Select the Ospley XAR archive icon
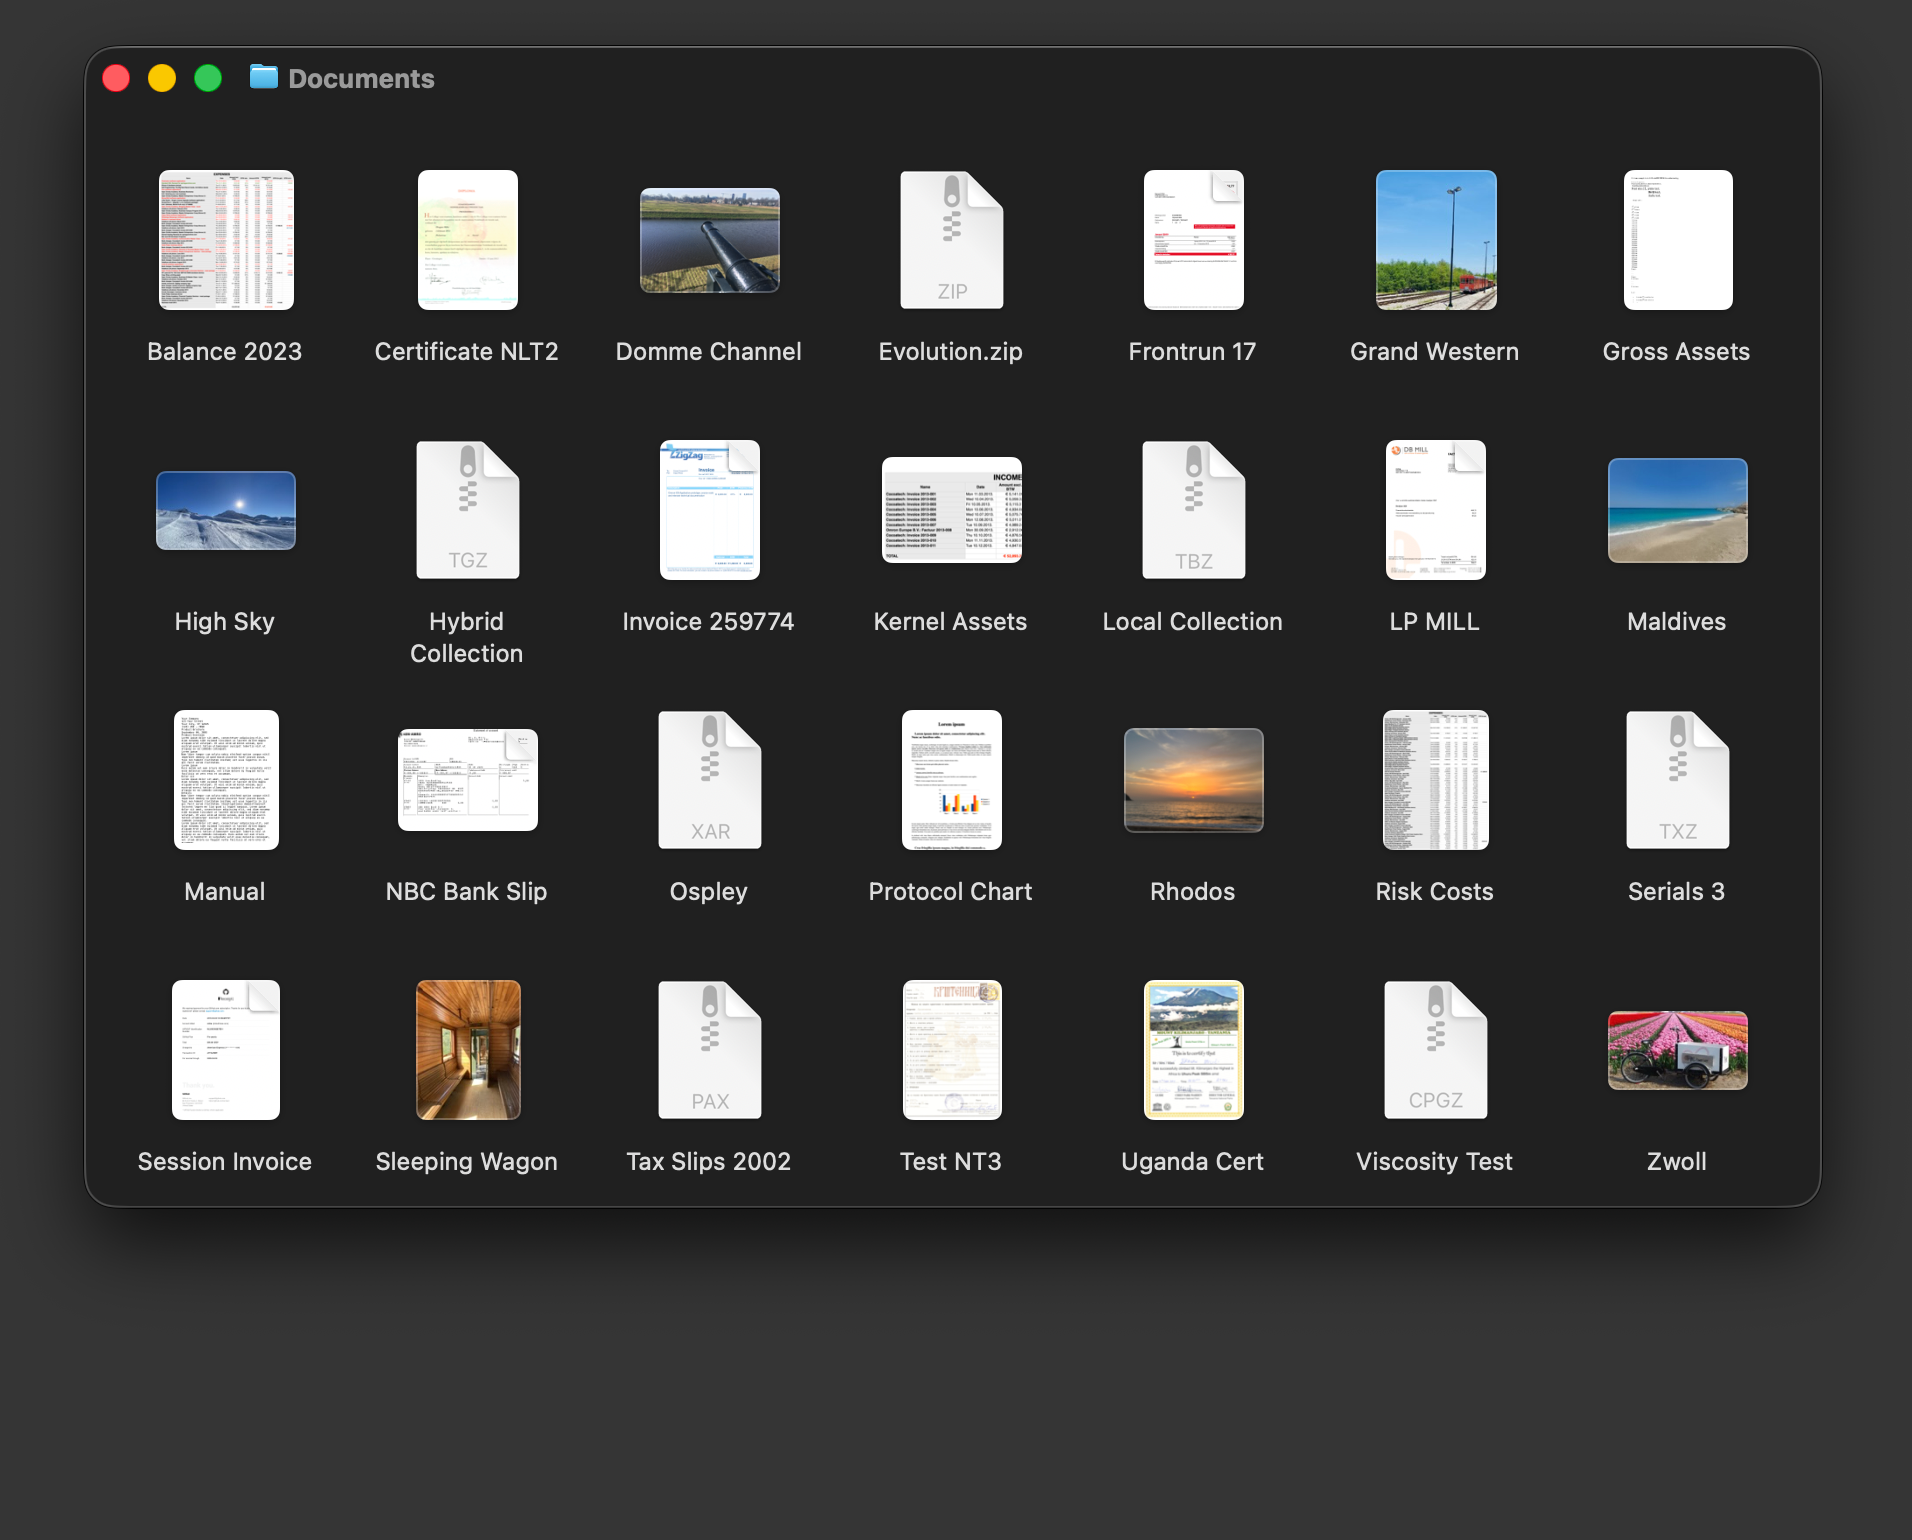Image resolution: width=1912 pixels, height=1540 pixels. coord(709,780)
